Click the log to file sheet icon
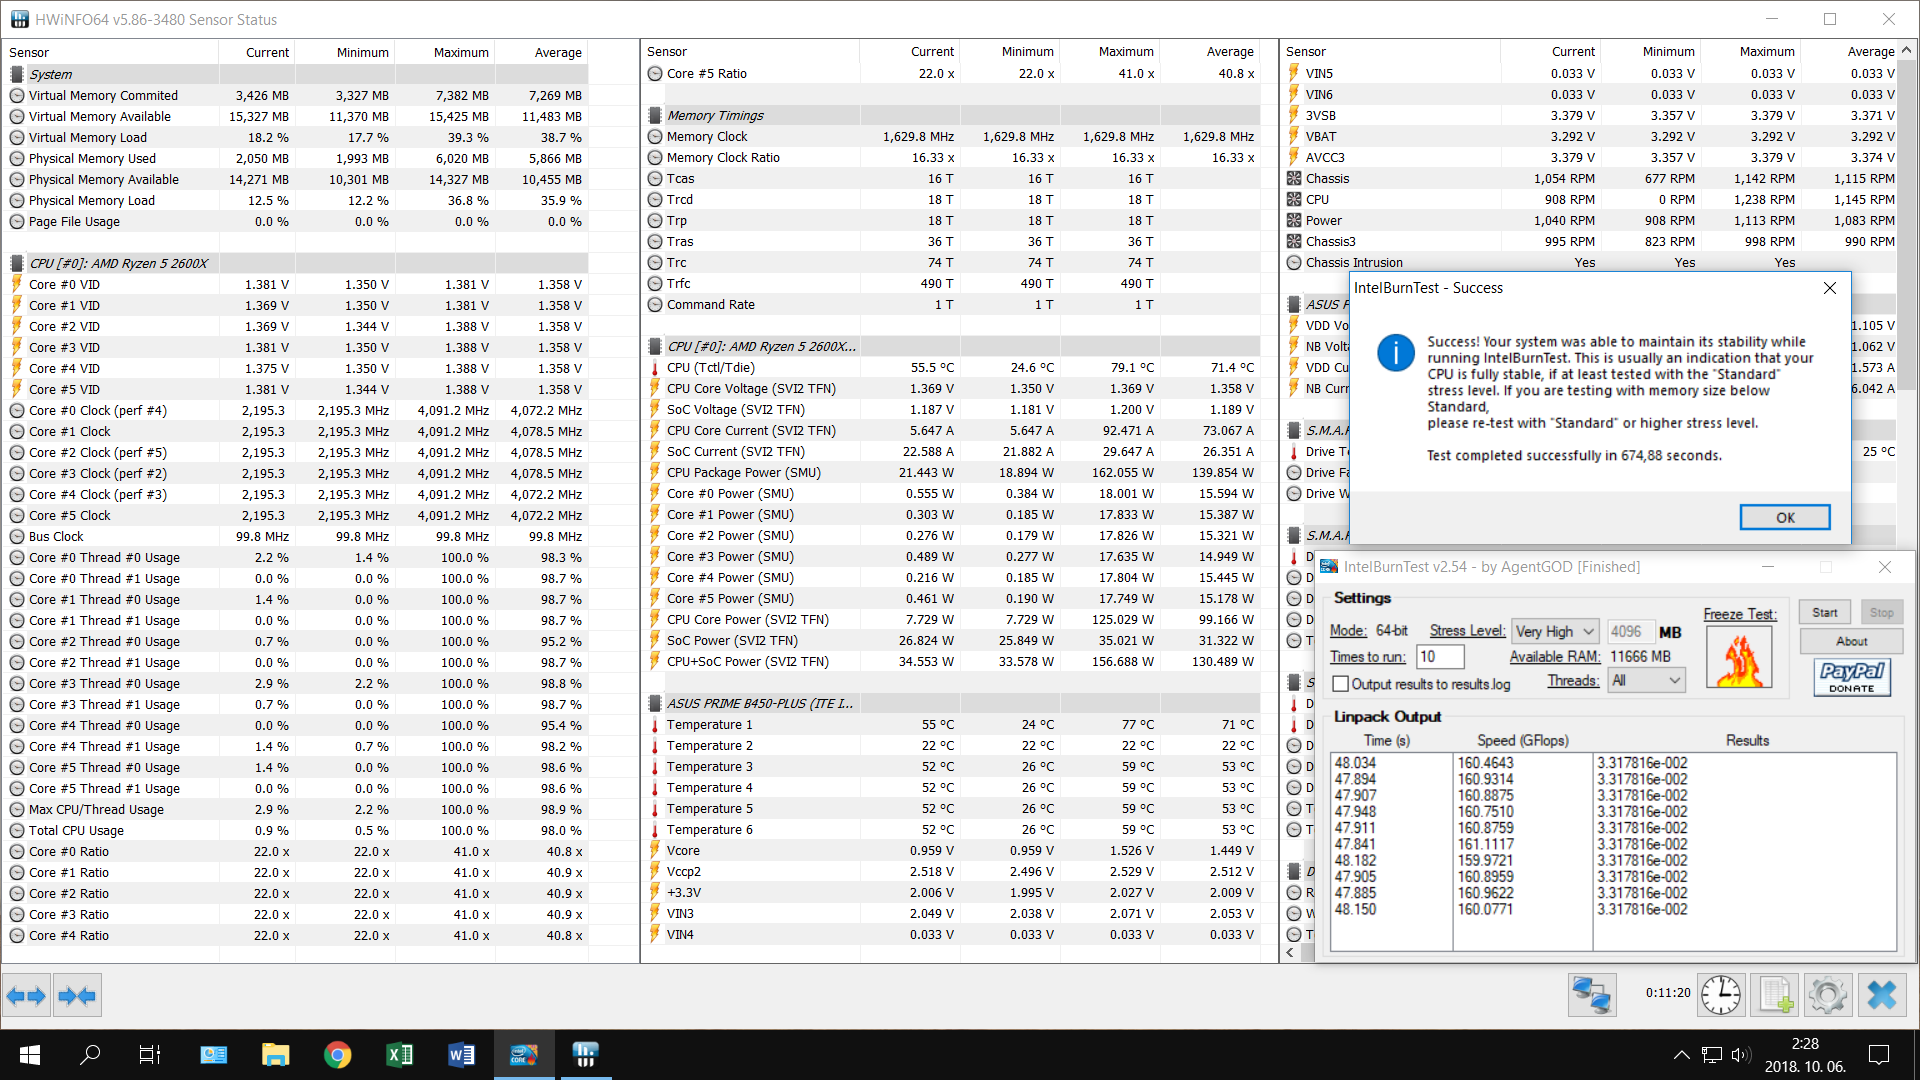The width and height of the screenshot is (1920, 1080). [1775, 995]
